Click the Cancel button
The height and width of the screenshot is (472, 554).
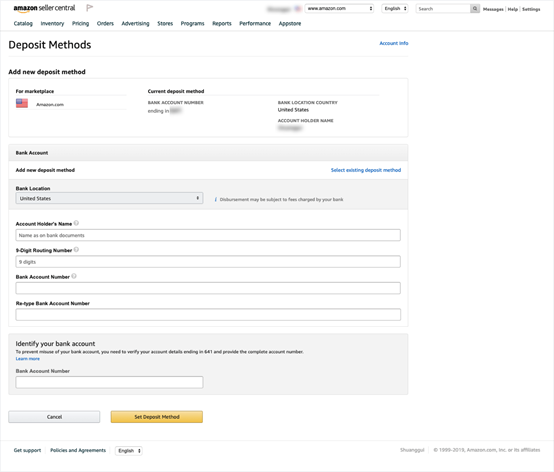pyautogui.click(x=54, y=417)
